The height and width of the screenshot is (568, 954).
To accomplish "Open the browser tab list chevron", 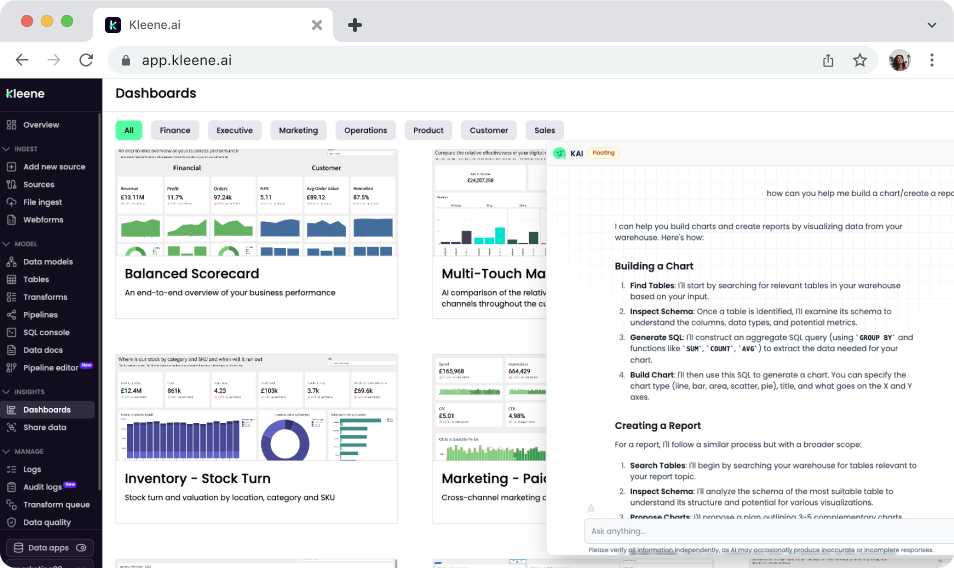I will click(931, 25).
